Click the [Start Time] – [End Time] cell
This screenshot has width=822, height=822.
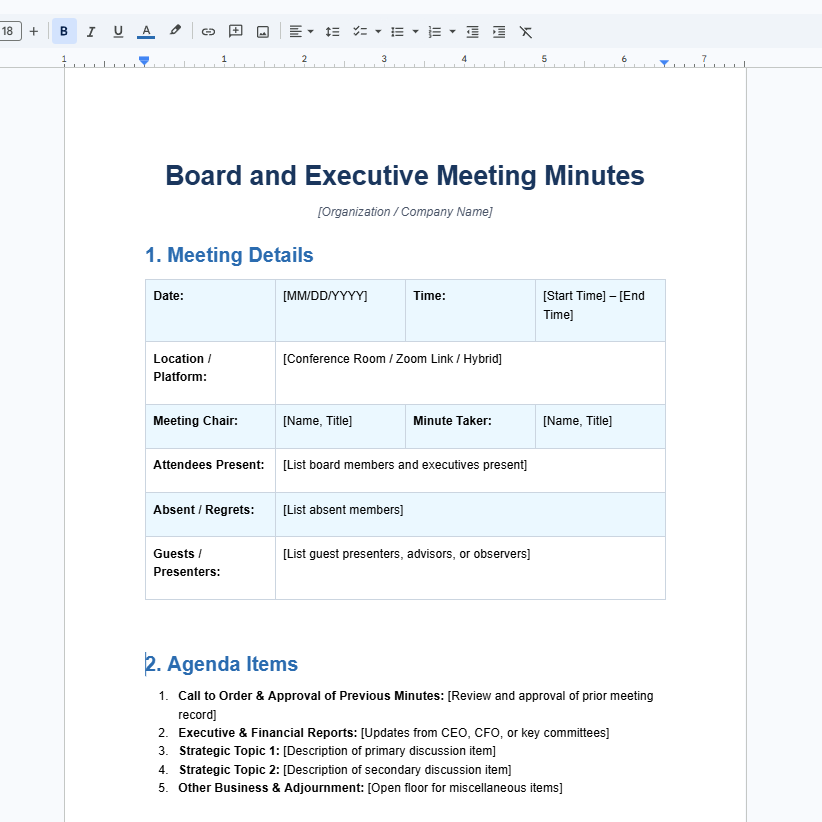pos(600,310)
